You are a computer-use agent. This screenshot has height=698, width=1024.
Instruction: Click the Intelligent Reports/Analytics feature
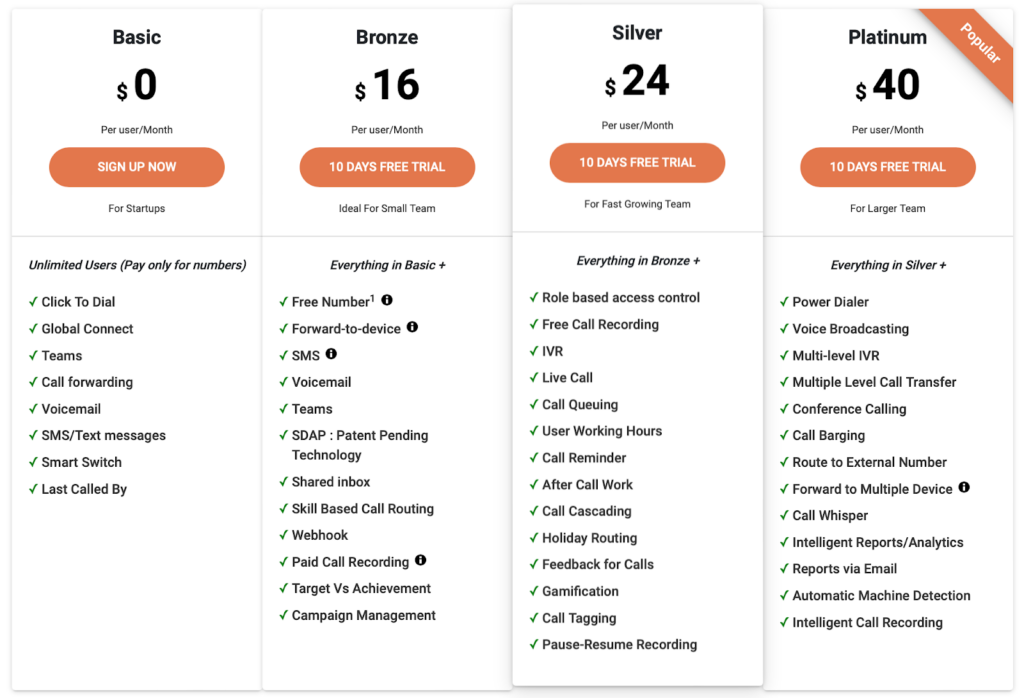[x=878, y=542]
